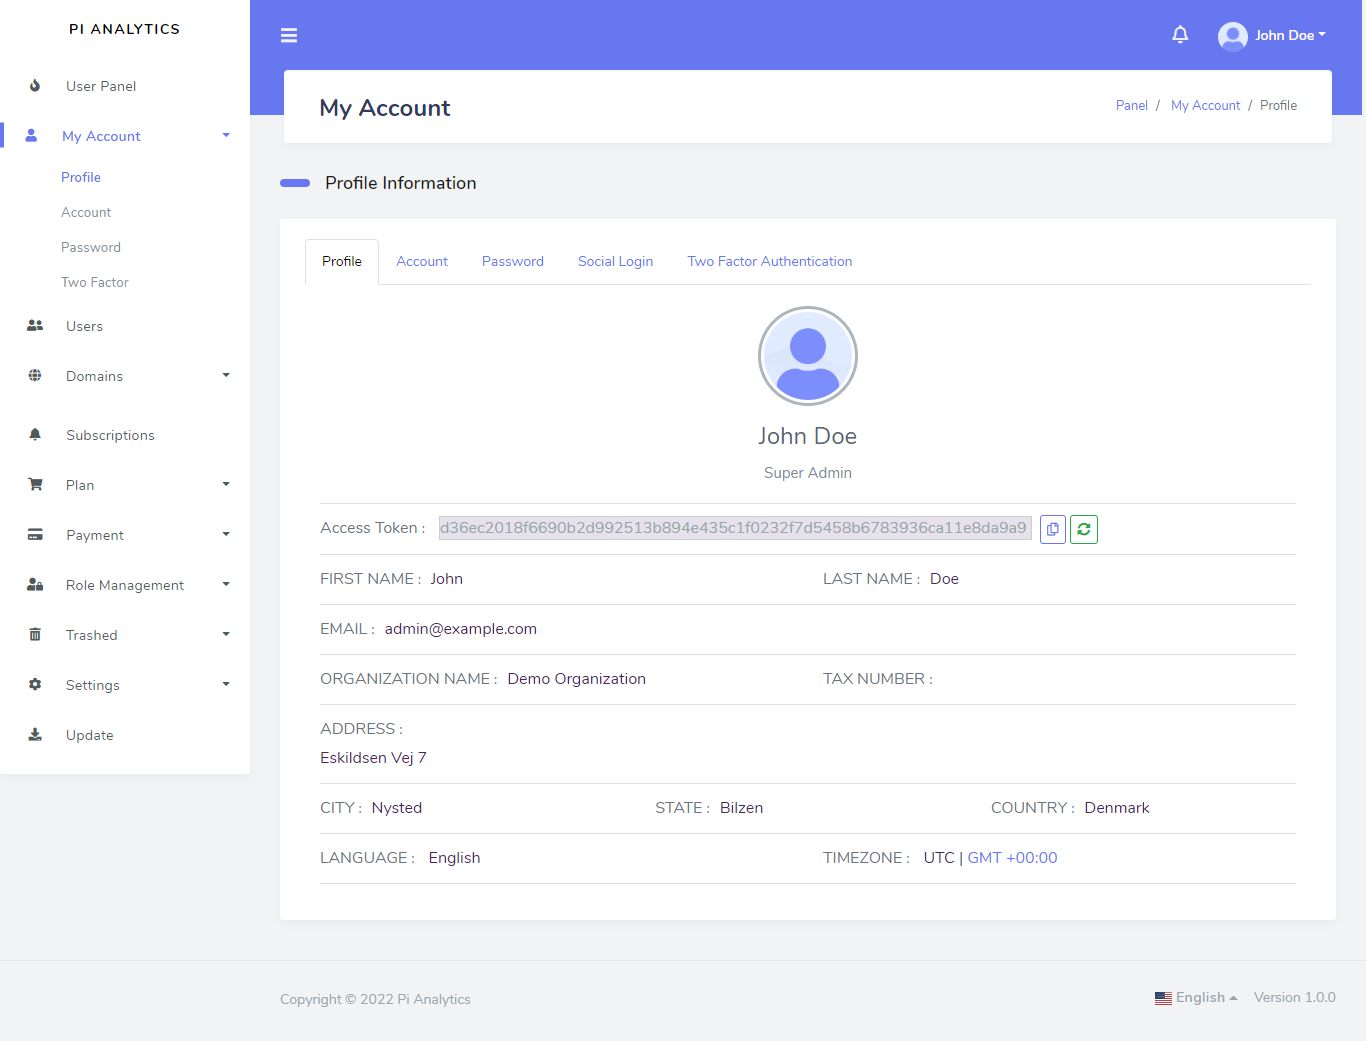Click the Users group icon in sidebar
This screenshot has height=1041, width=1366.
tap(35, 326)
